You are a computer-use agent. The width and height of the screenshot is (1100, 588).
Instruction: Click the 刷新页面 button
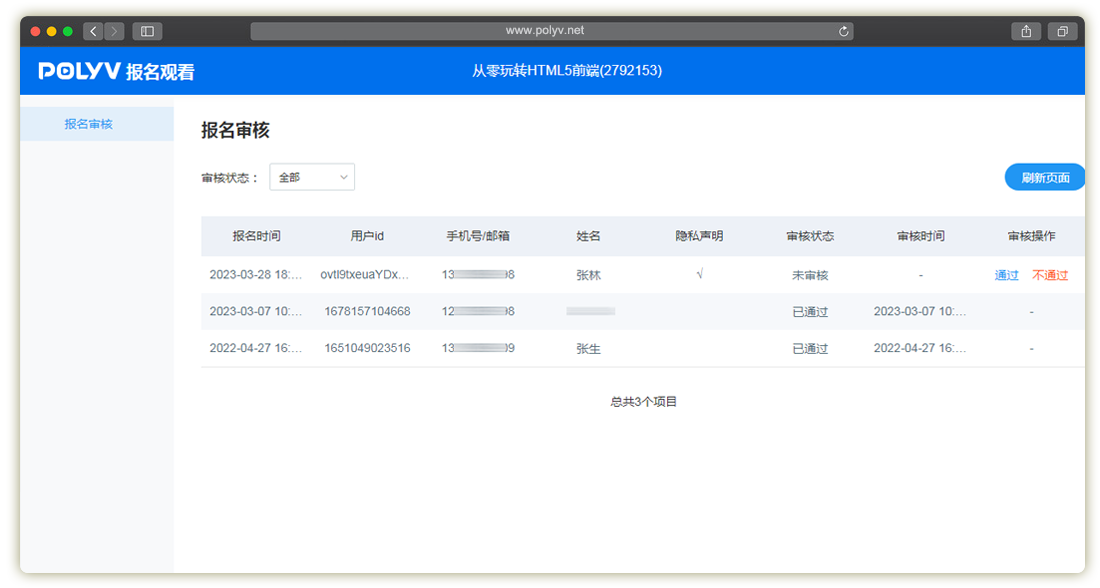[x=1045, y=177]
